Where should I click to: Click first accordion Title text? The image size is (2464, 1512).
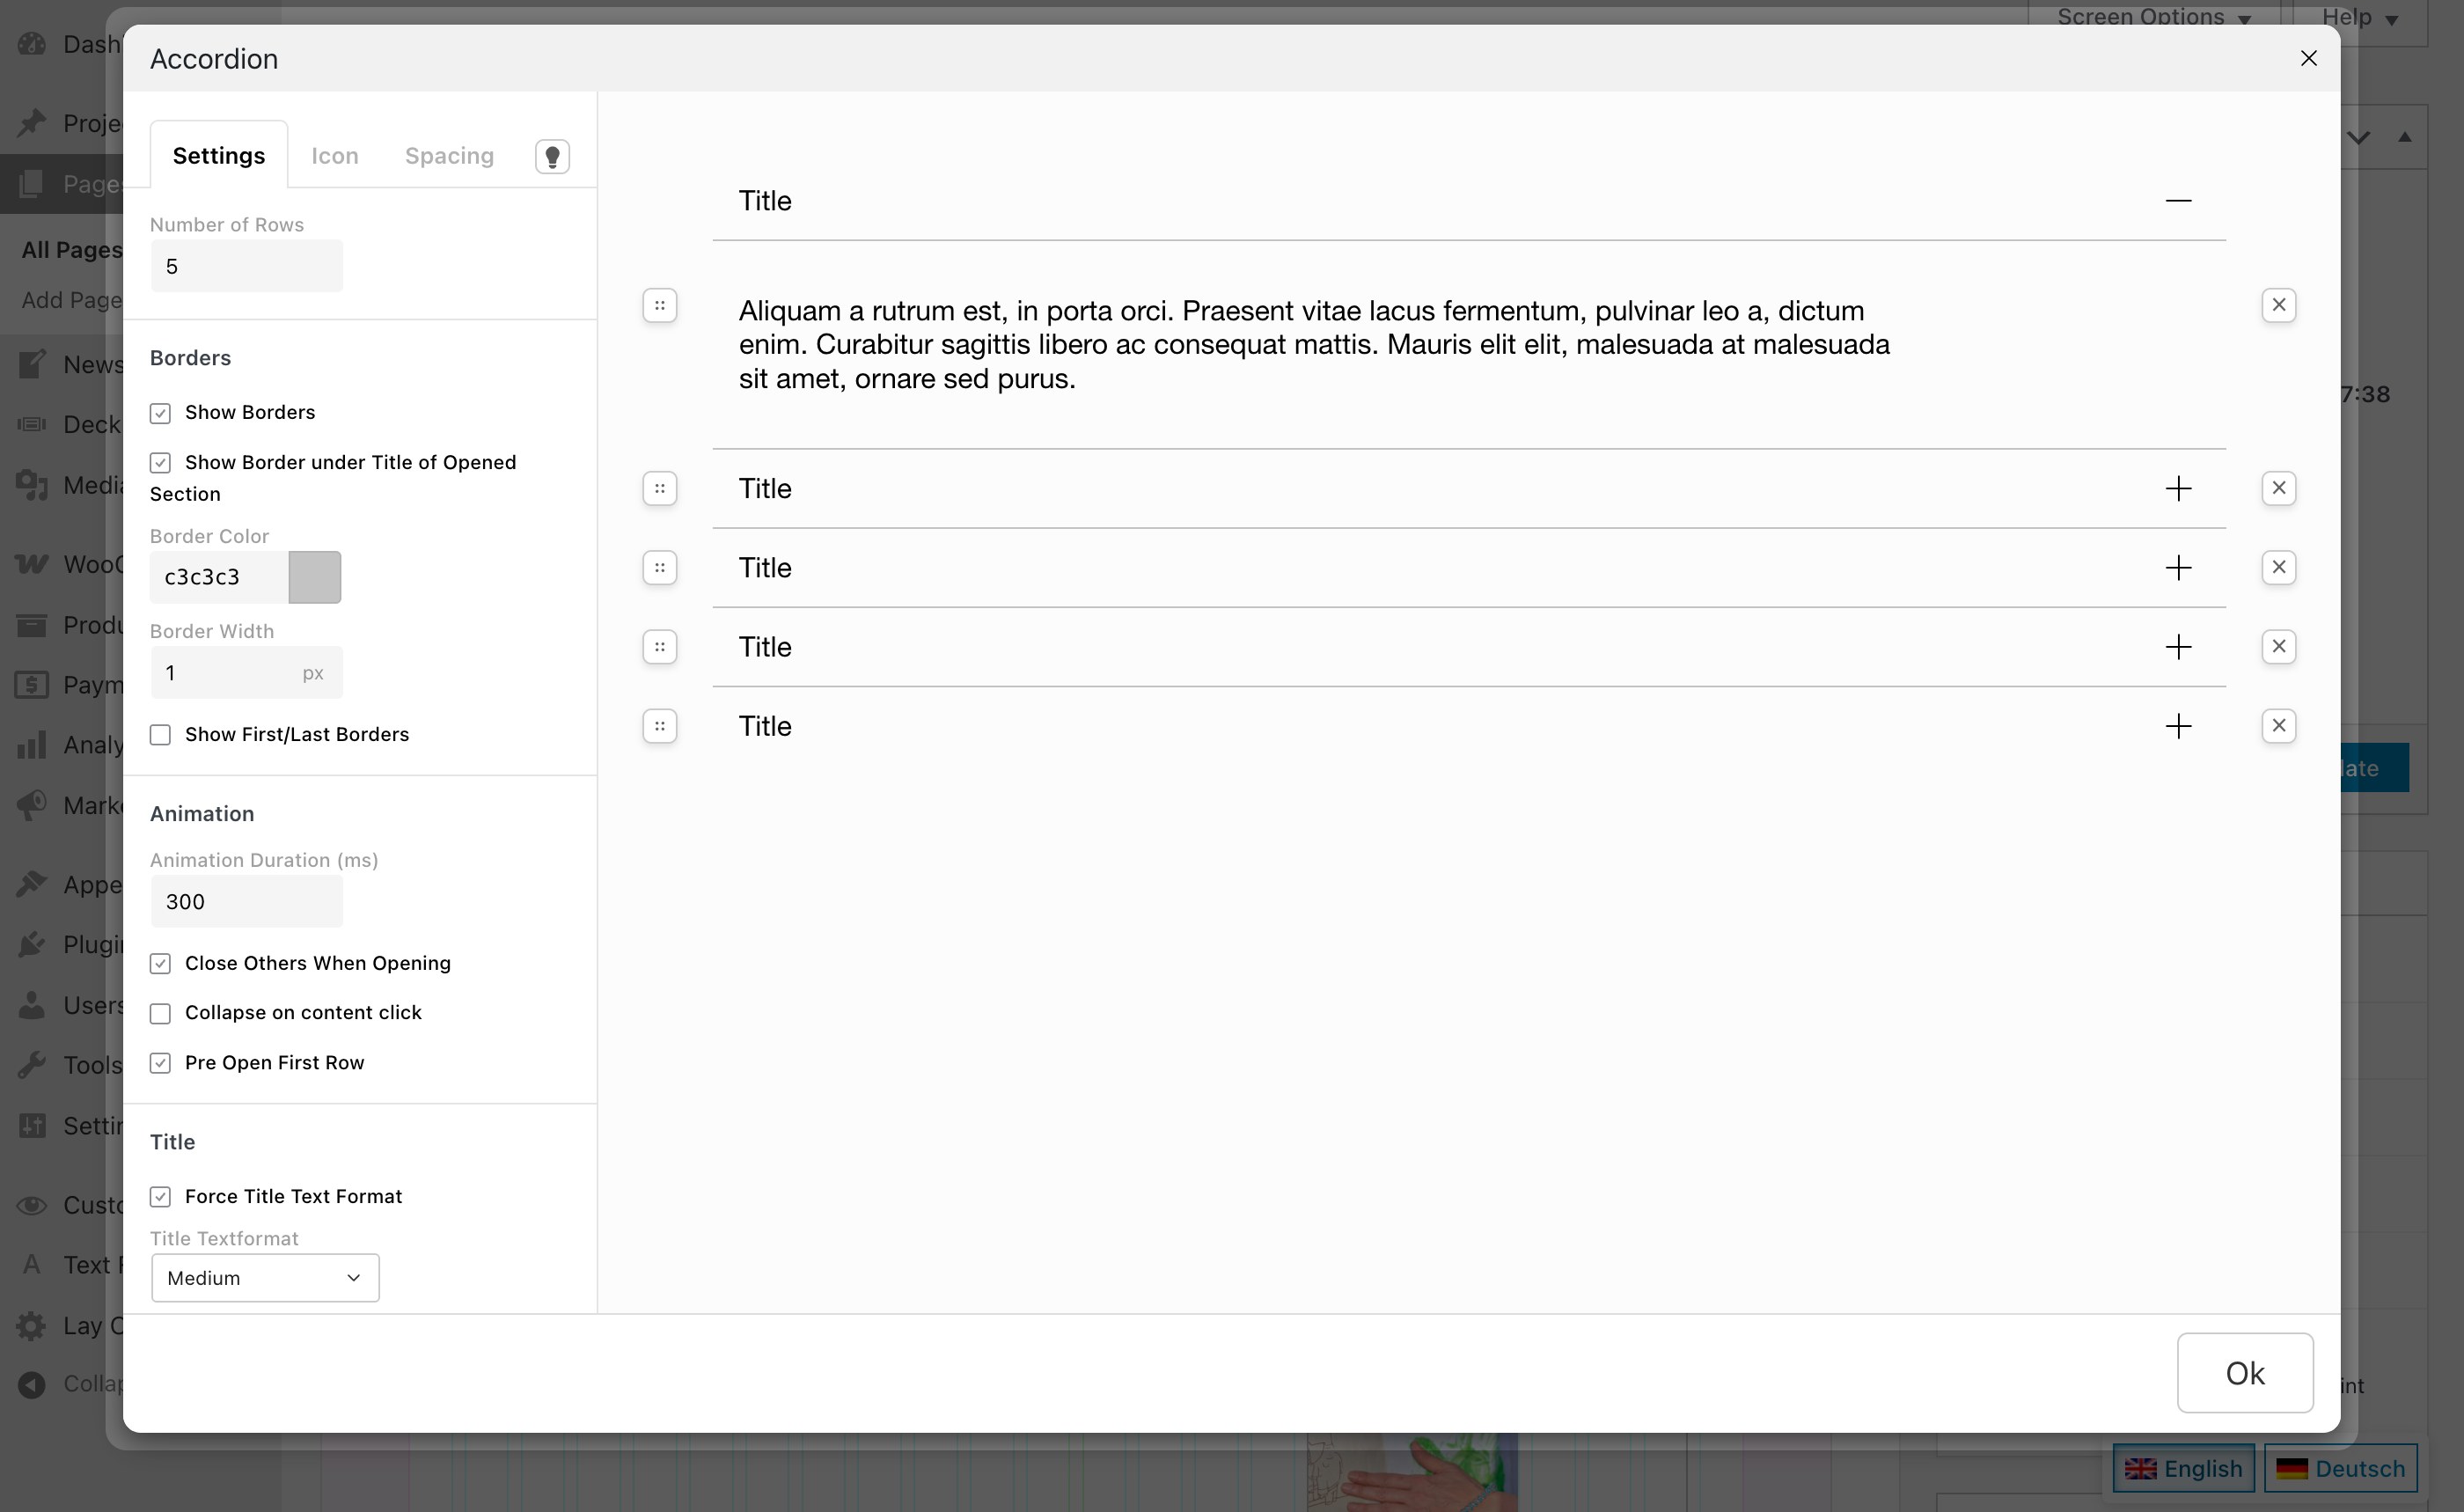coord(765,201)
